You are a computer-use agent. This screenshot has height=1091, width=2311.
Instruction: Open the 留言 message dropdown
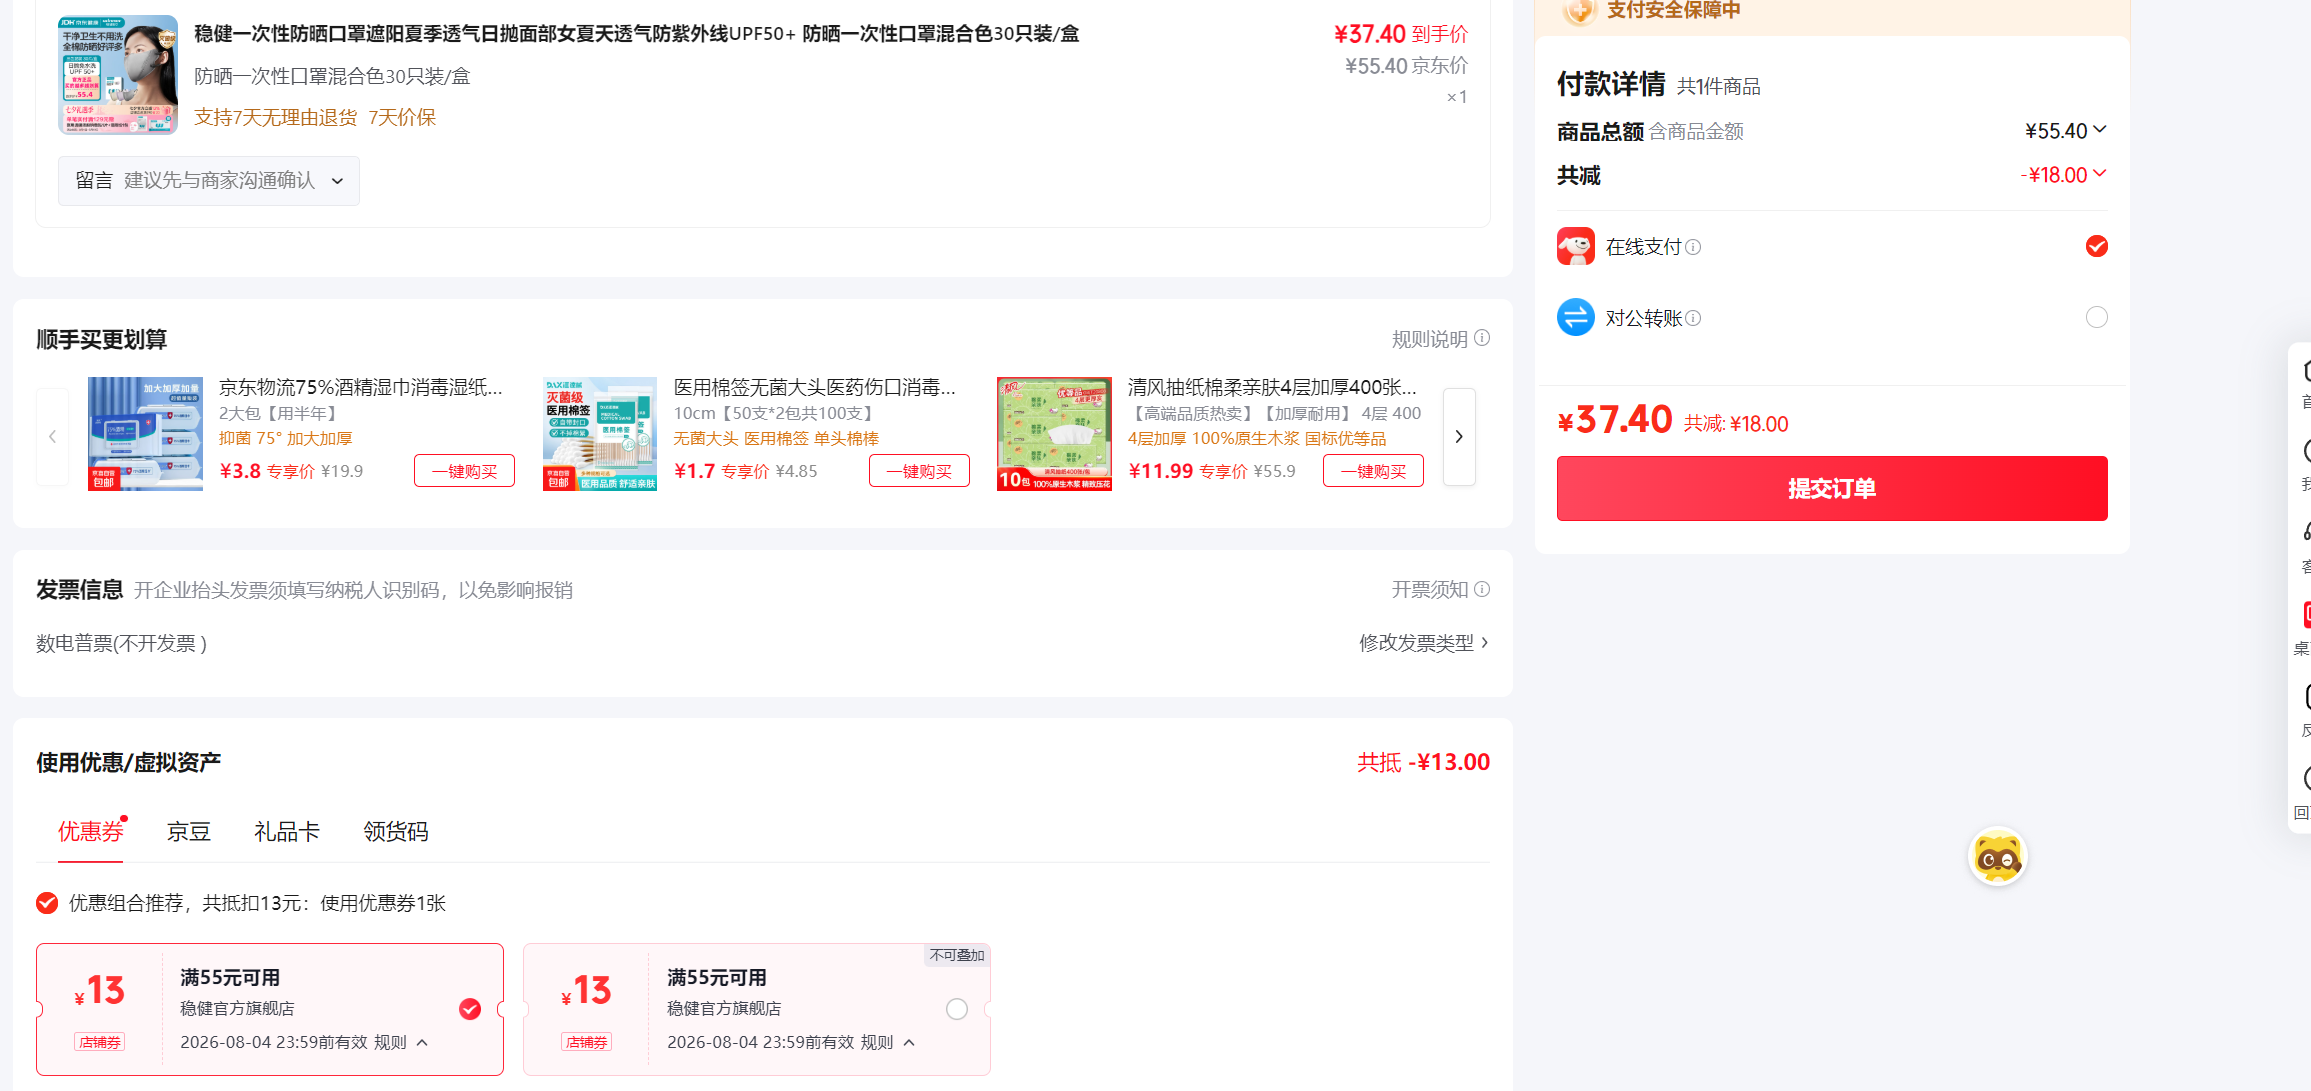209,181
